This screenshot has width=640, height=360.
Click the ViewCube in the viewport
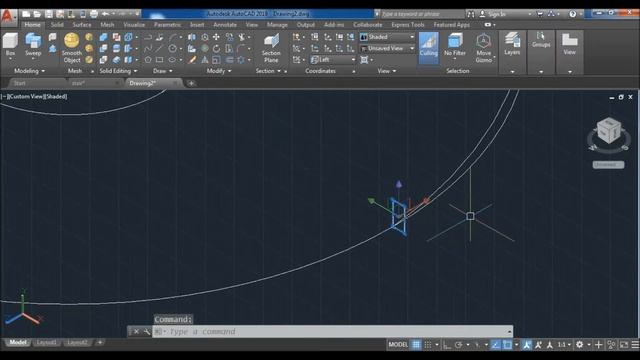click(x=609, y=131)
